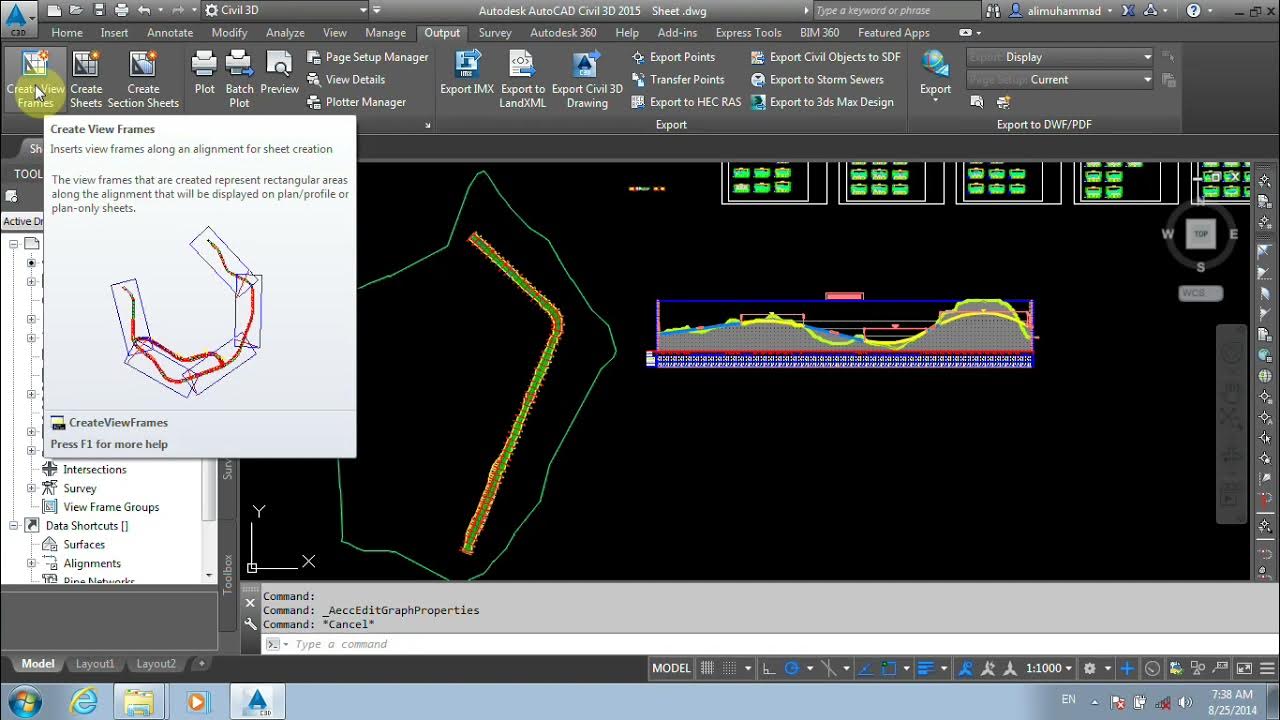Screen dimensions: 1280x720
Task: Select Surfaces under Data Shortcuts
Action: click(84, 544)
